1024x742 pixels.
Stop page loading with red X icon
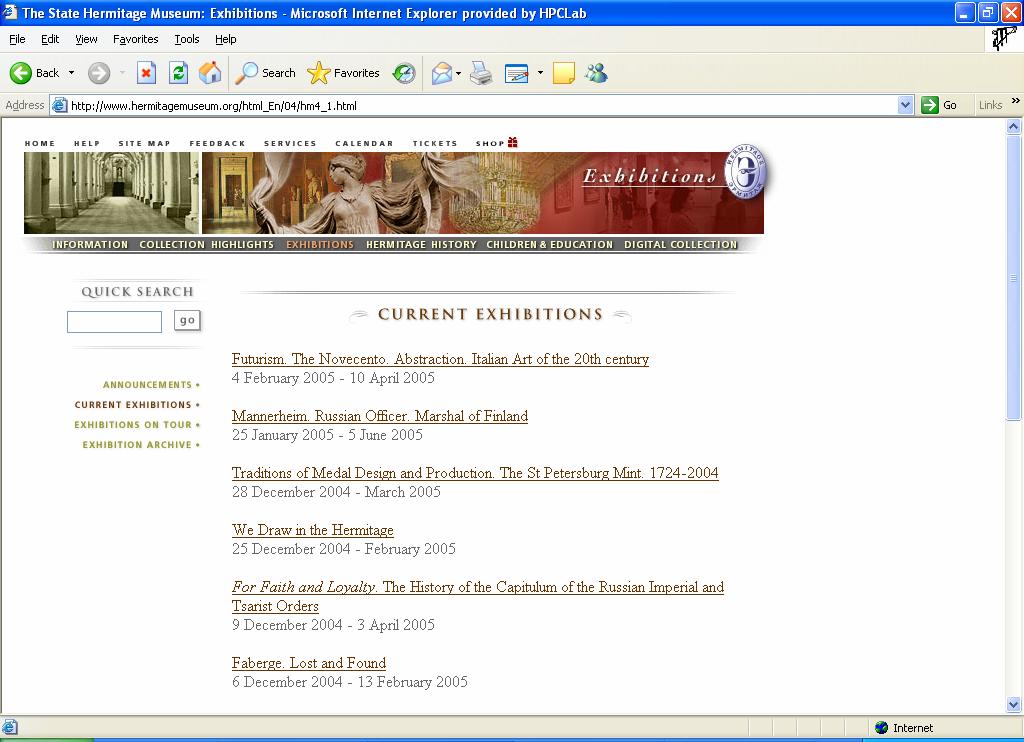tap(146, 73)
